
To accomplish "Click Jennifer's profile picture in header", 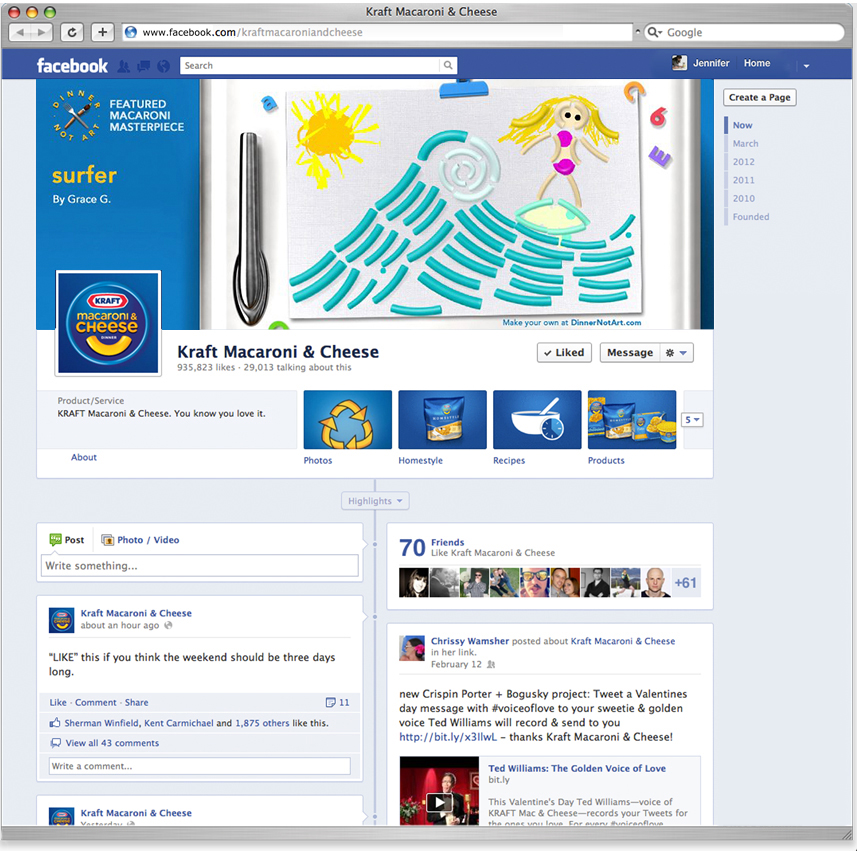I will point(679,63).
